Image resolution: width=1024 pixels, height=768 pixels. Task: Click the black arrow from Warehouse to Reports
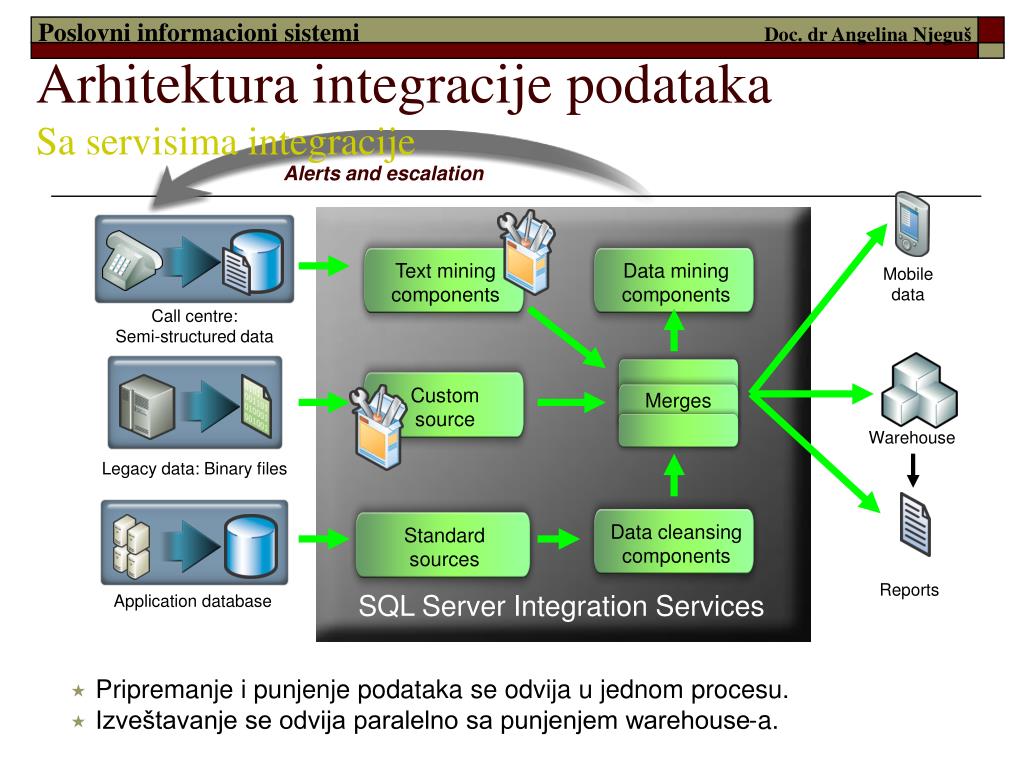click(913, 470)
